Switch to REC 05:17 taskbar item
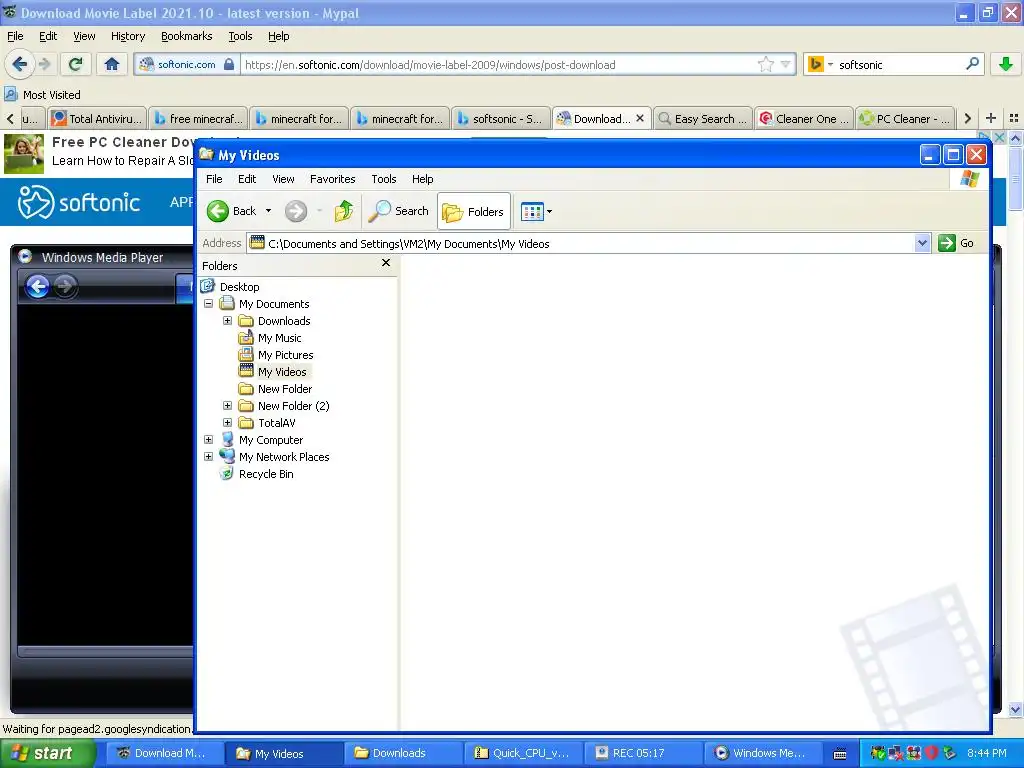 tap(643, 753)
